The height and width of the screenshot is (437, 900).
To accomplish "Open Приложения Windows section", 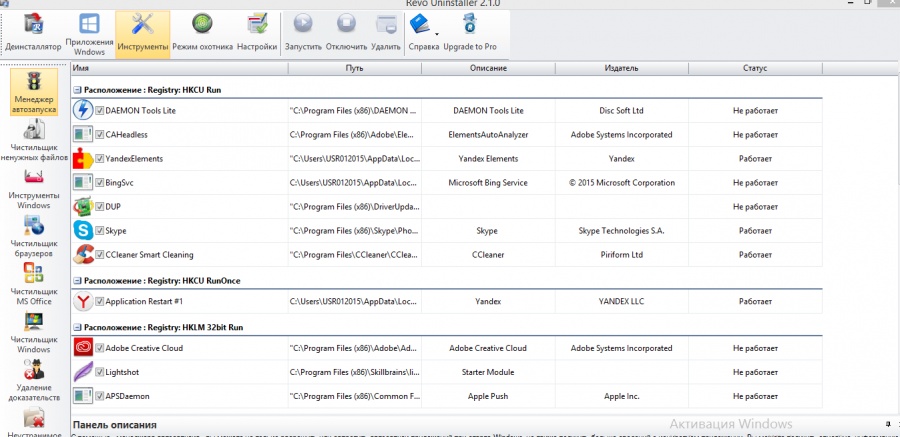I will click(89, 34).
